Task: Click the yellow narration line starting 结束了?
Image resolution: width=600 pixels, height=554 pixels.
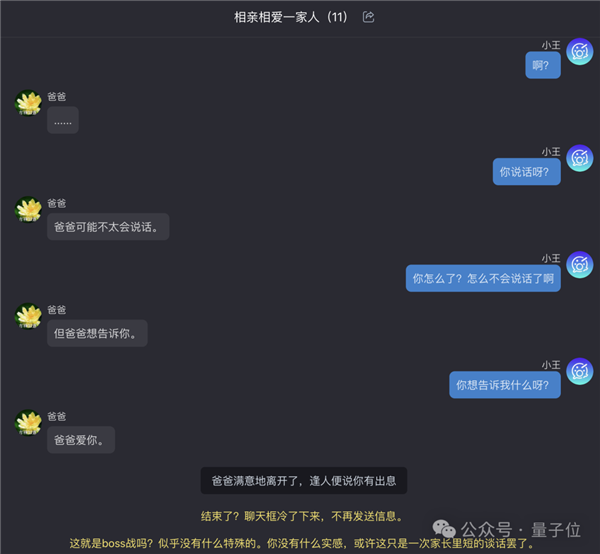Action: pos(302,517)
